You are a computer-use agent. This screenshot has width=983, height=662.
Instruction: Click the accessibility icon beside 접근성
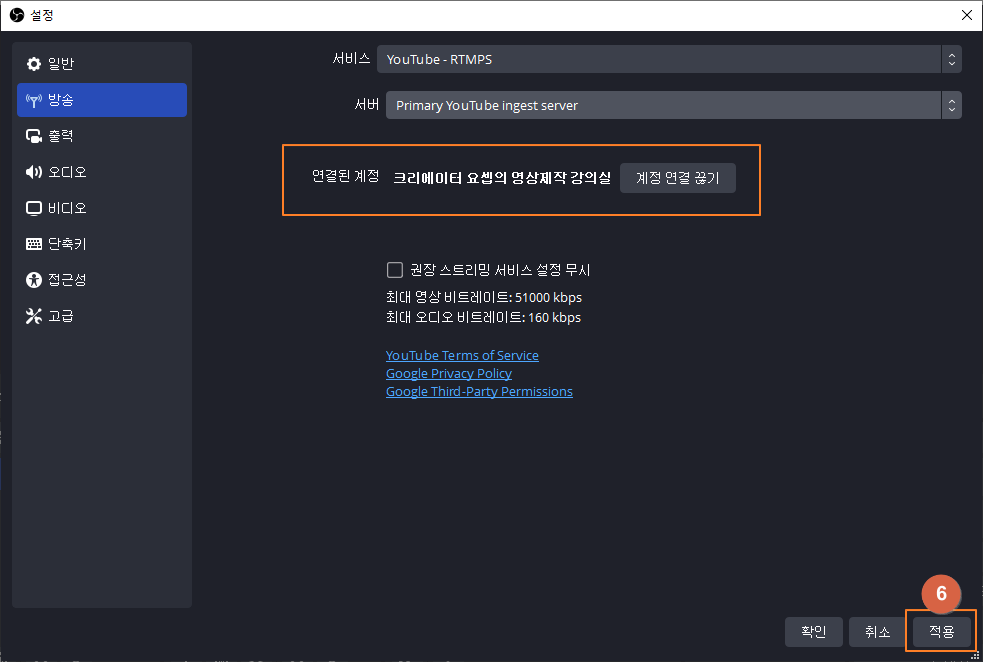pos(33,280)
